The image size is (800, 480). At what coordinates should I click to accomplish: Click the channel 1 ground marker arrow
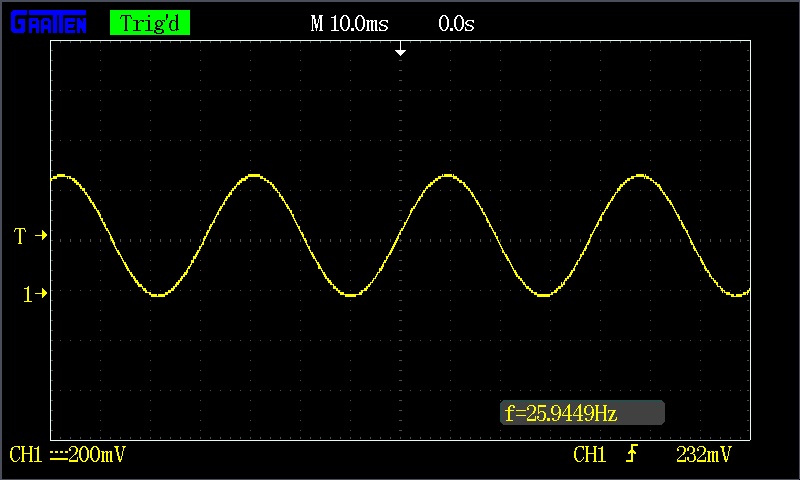point(35,294)
